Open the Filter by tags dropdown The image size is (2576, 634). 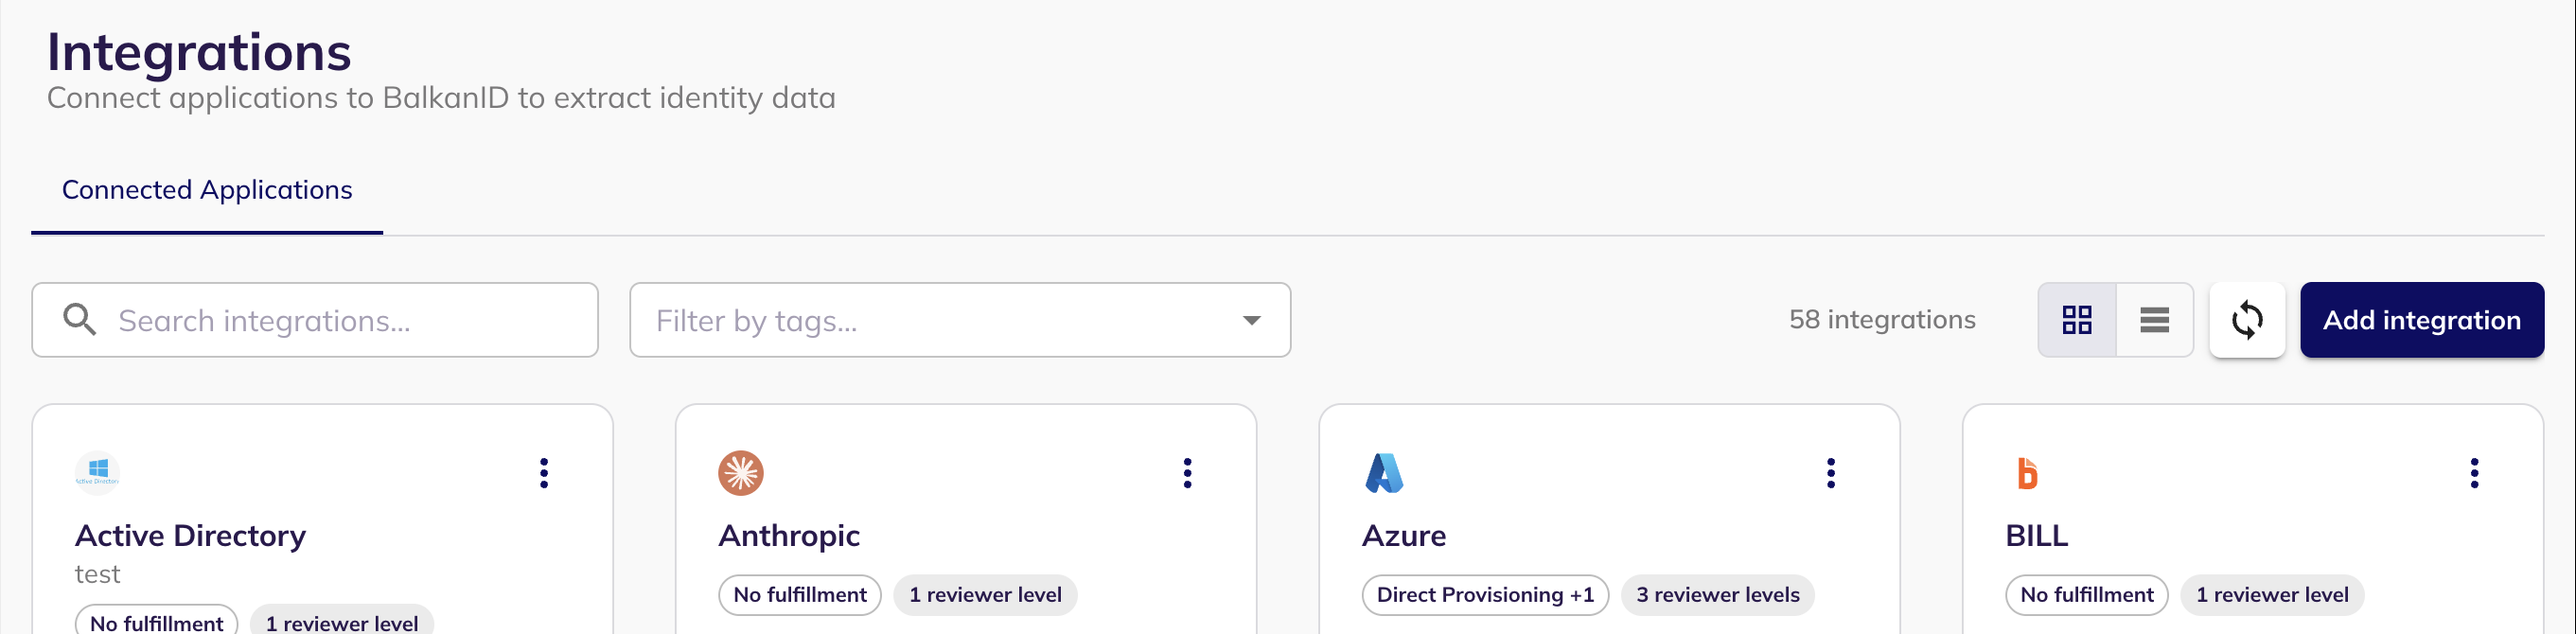(x=960, y=320)
